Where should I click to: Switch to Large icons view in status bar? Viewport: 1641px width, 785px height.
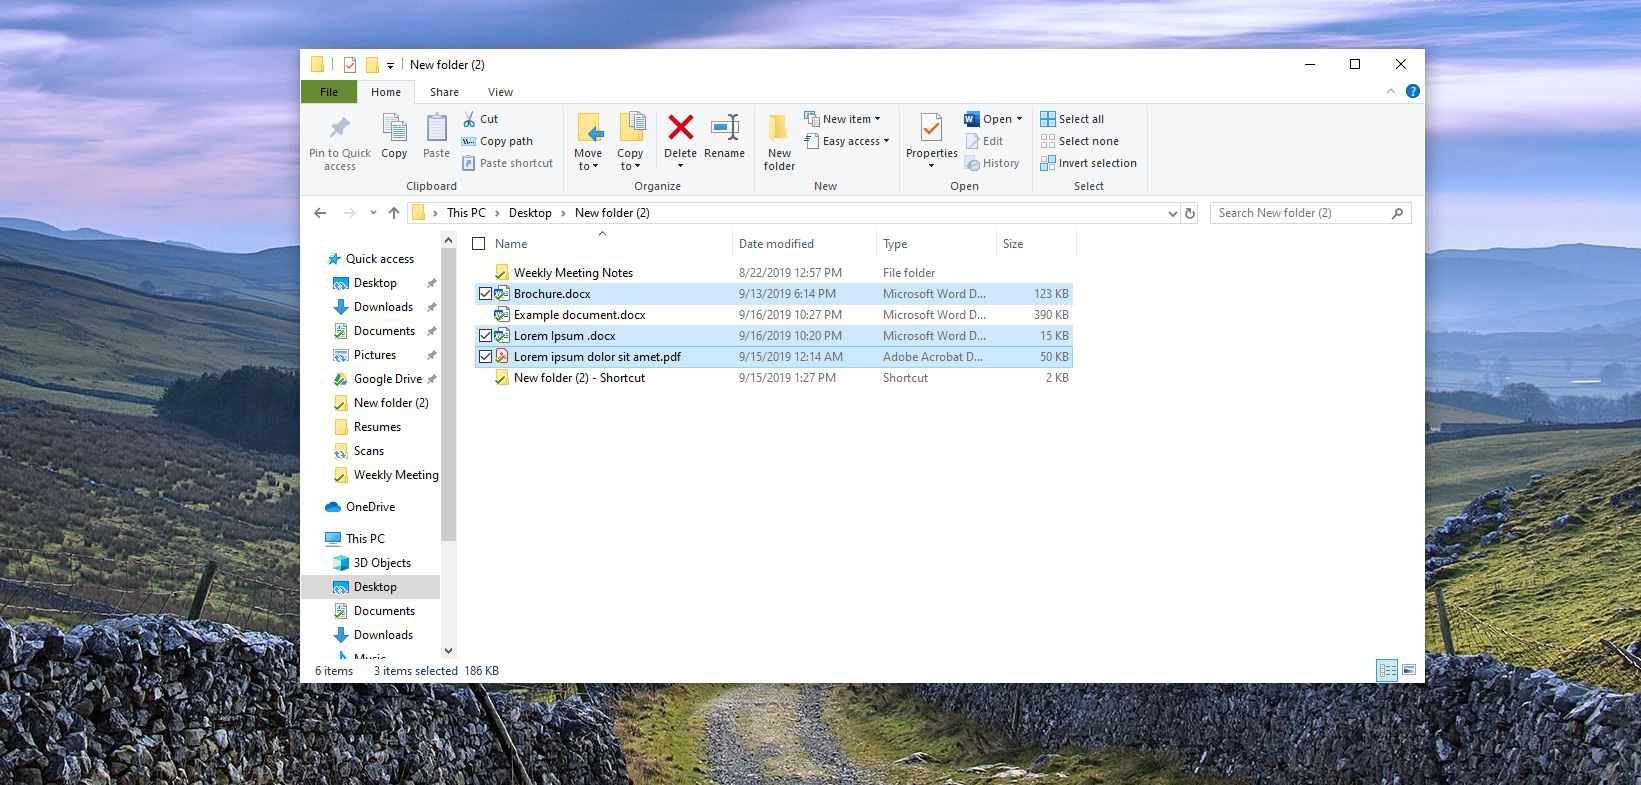click(1409, 671)
